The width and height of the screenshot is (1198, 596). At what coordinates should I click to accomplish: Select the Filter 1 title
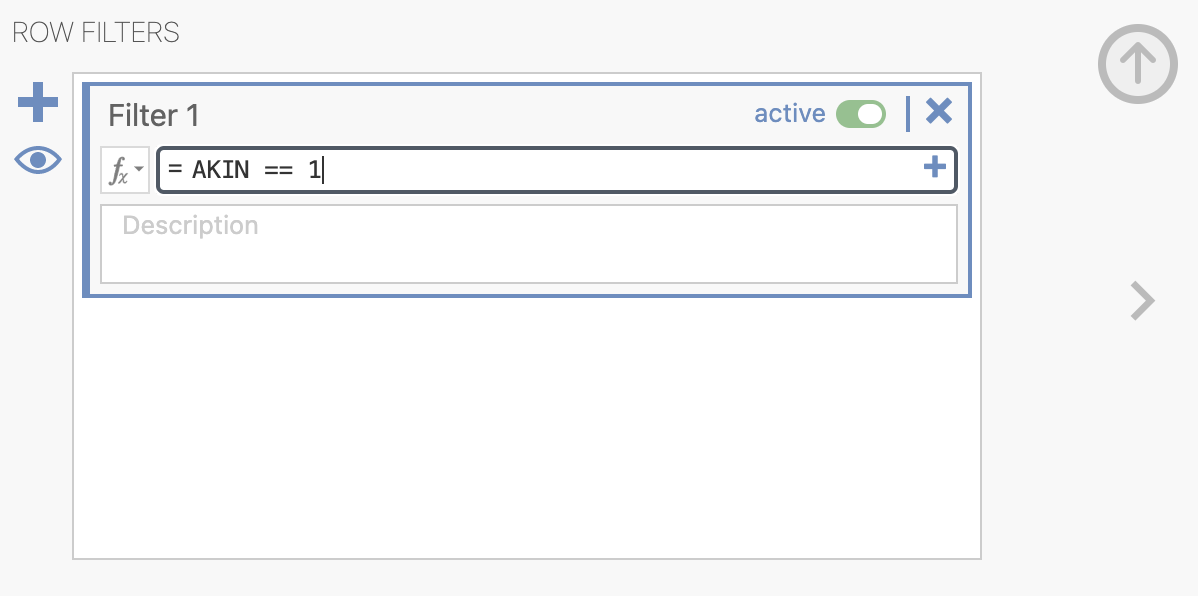point(154,115)
